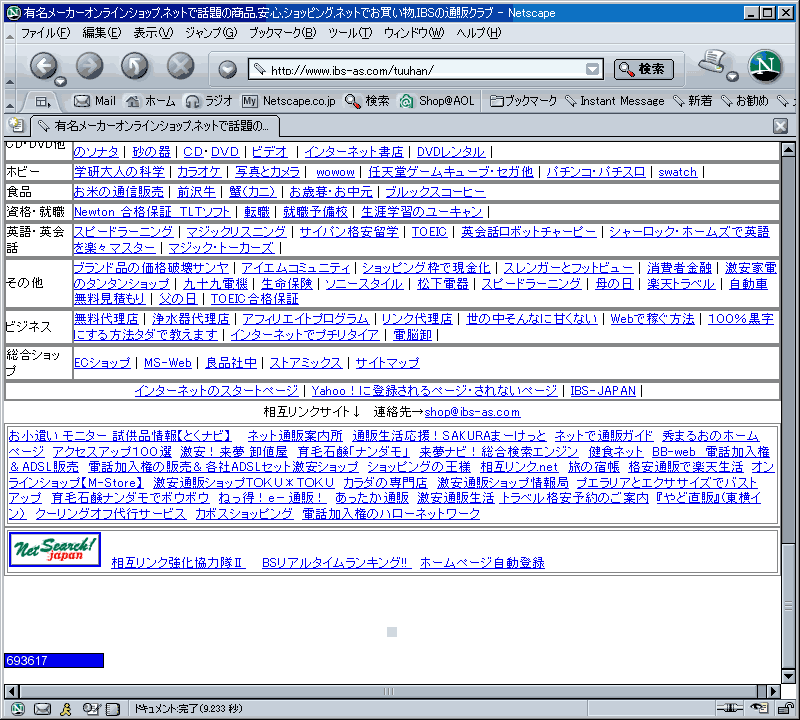The image size is (800, 720).
Task: Open the ヘルプ(H) menu
Action: (479, 33)
